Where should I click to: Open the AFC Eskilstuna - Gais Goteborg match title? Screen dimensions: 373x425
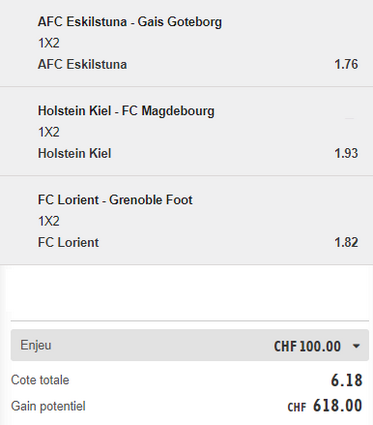[130, 22]
